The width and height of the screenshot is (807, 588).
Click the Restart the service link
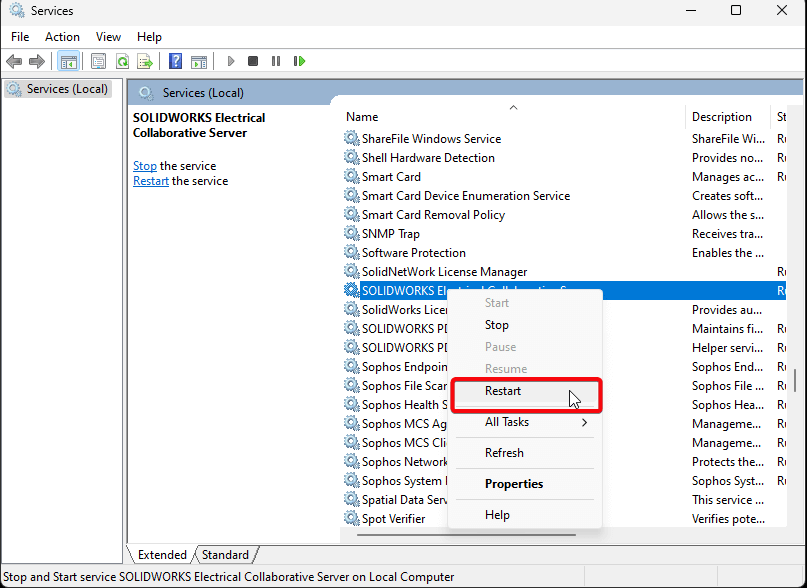[151, 181]
